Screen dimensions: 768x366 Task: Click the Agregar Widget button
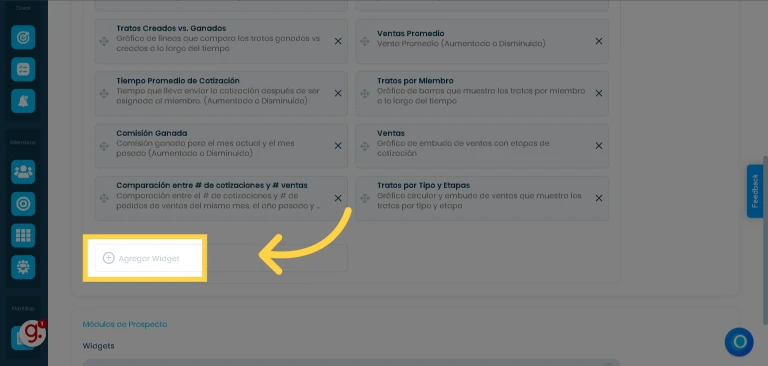(x=221, y=258)
